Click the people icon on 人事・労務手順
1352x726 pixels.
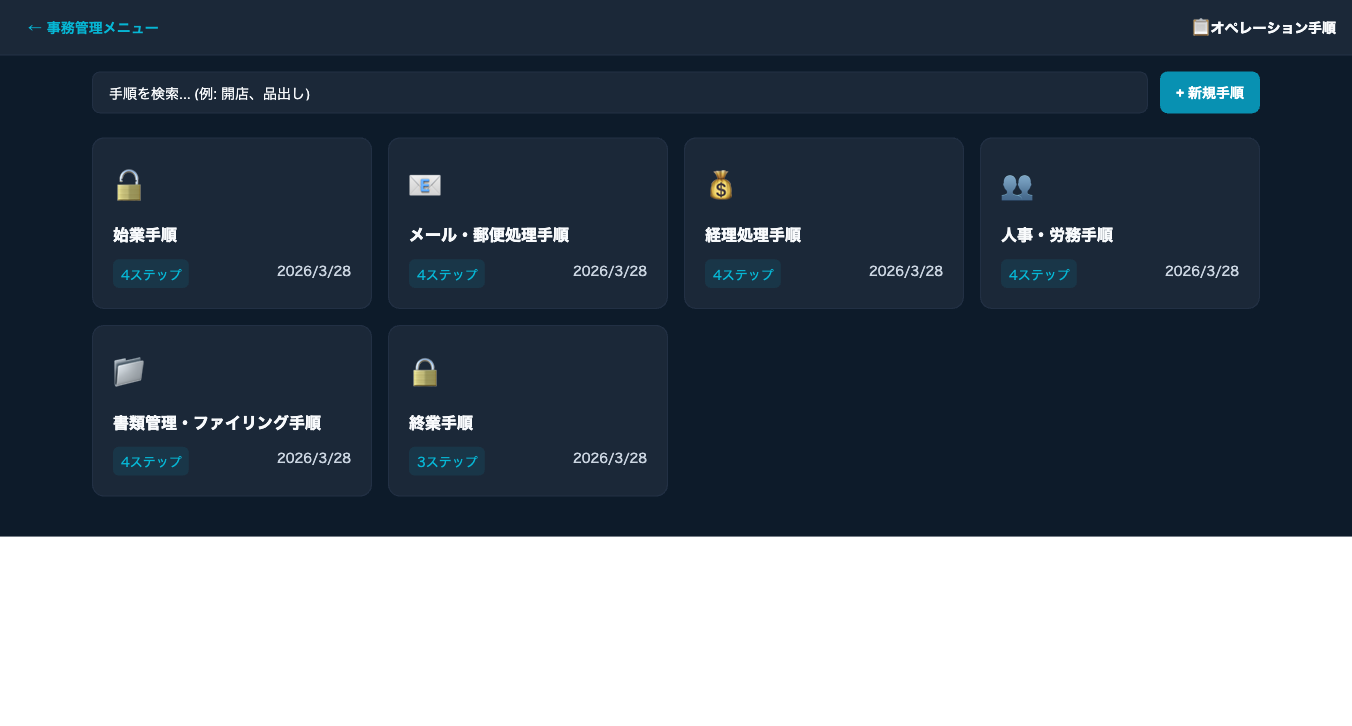[1016, 185]
